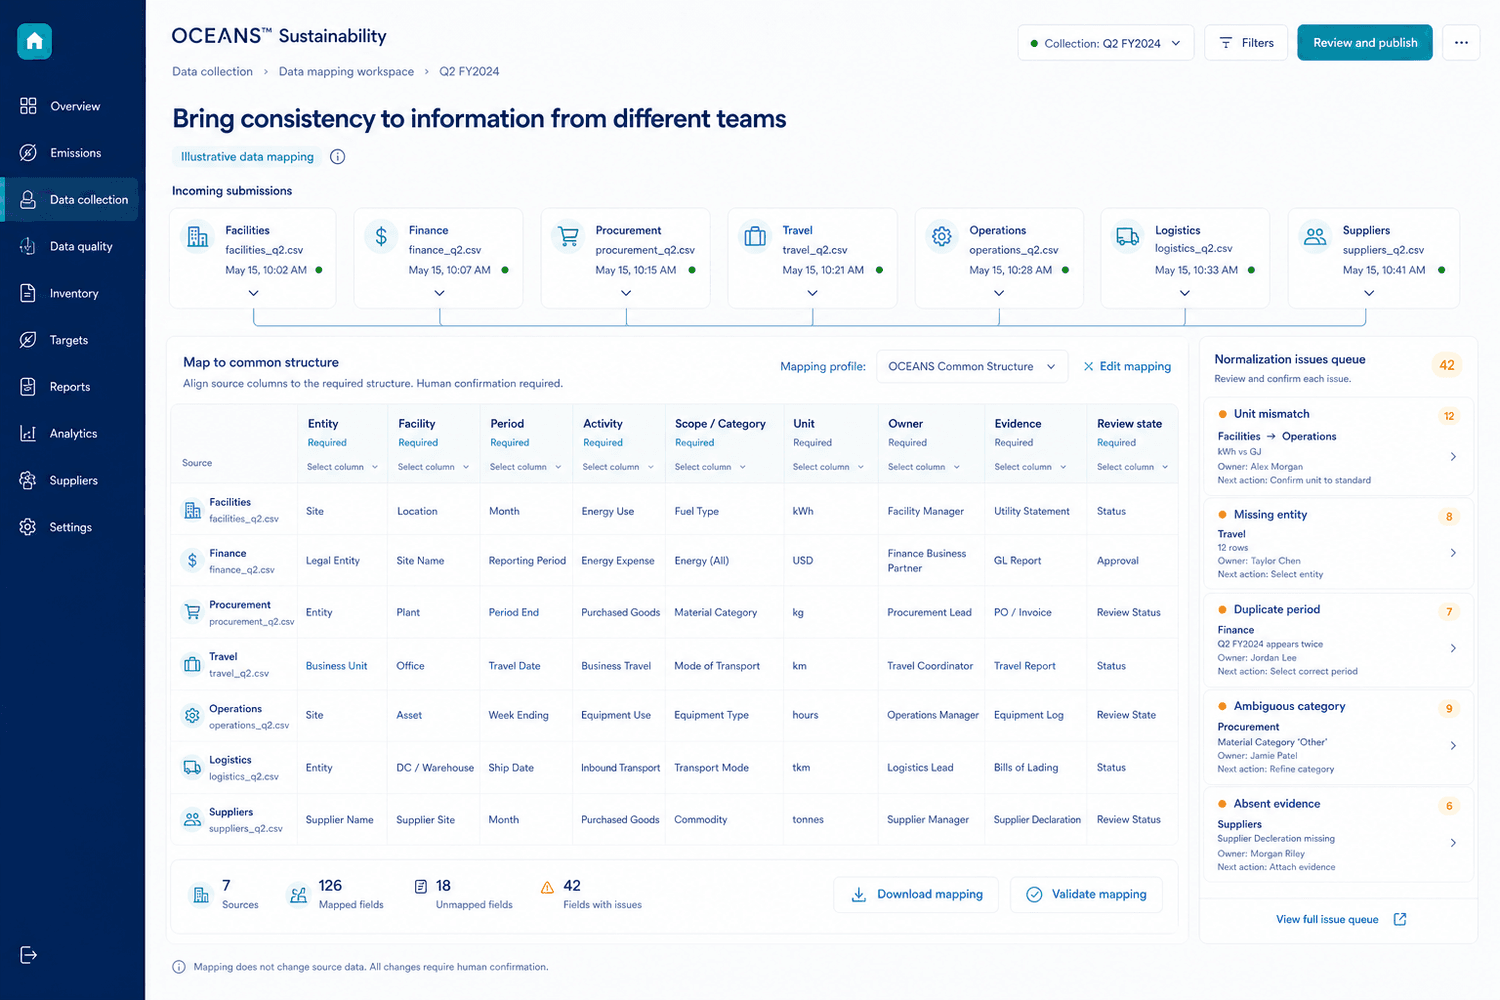
Task: Click Edit mapping
Action: pyautogui.click(x=1127, y=367)
